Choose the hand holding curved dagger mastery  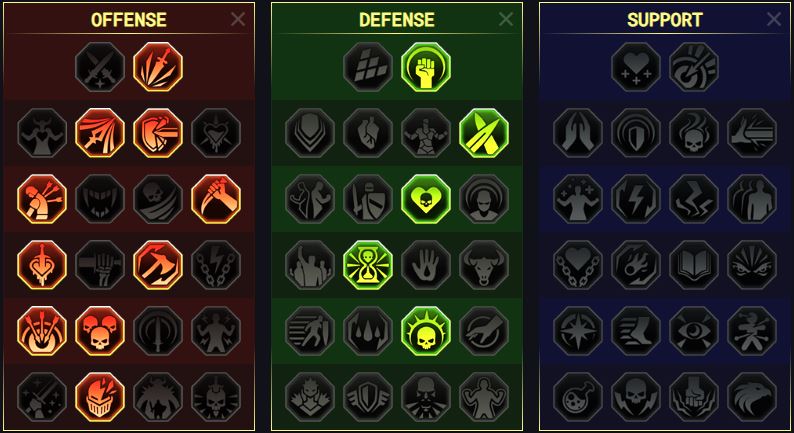click(216, 199)
